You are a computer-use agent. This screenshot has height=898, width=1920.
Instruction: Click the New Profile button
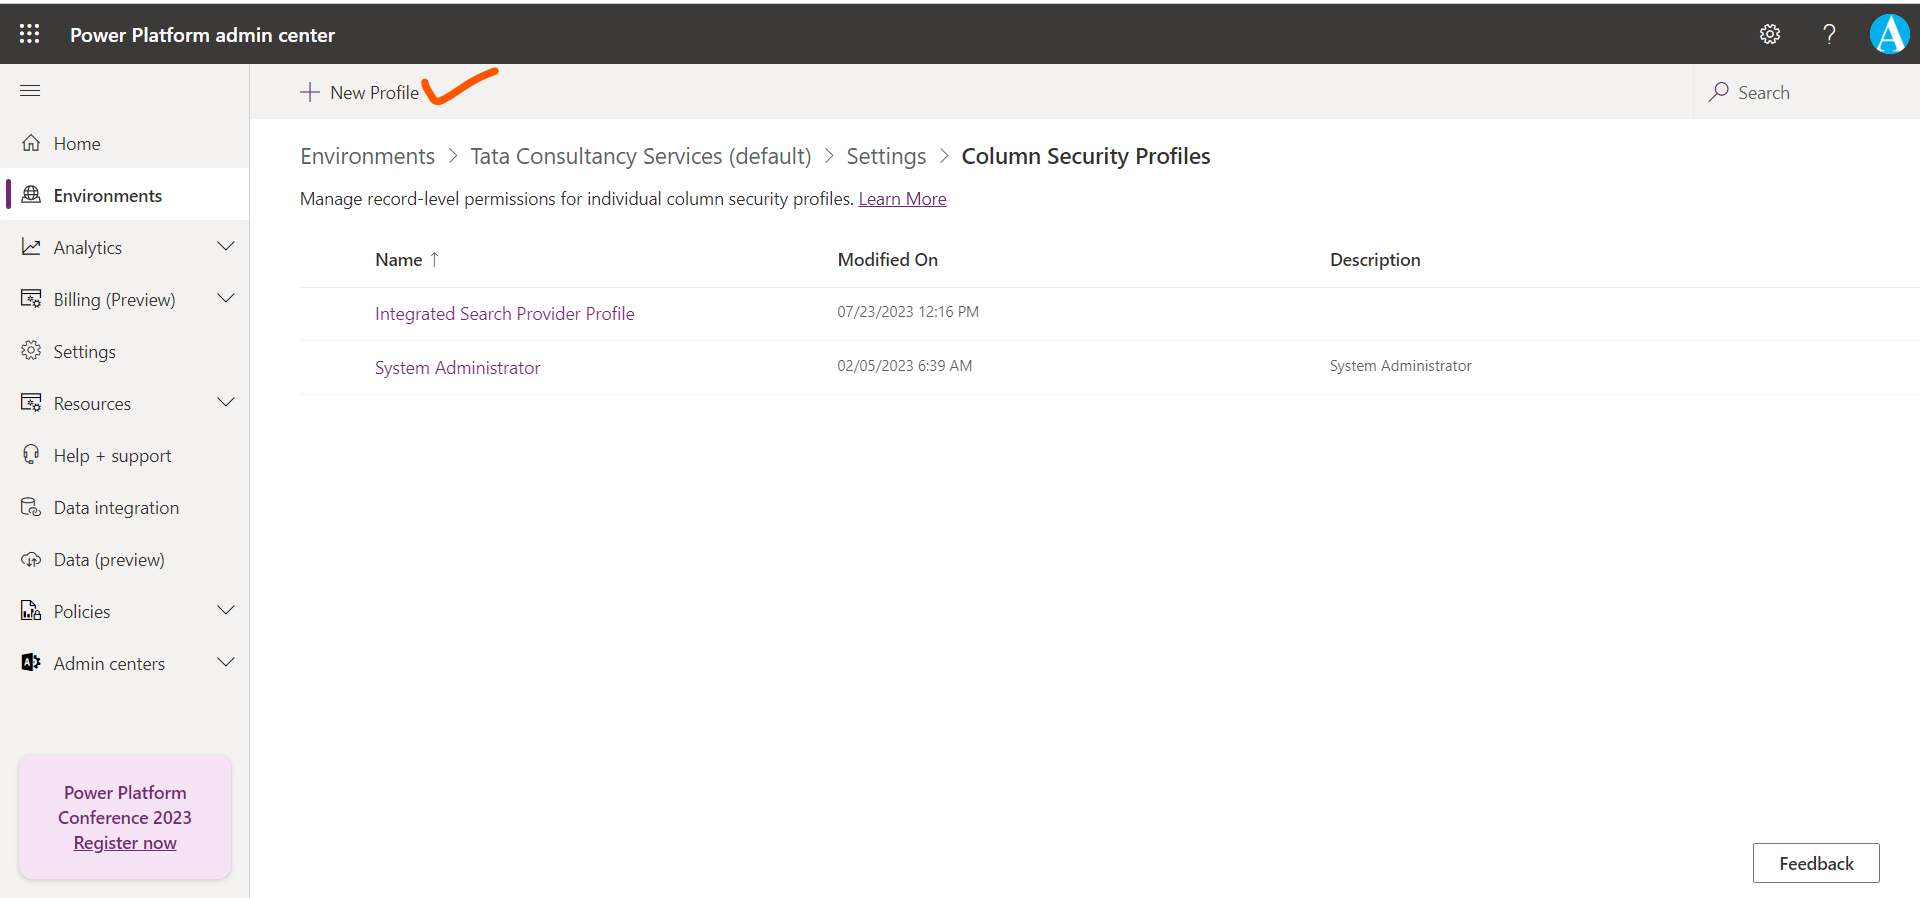pyautogui.click(x=360, y=92)
